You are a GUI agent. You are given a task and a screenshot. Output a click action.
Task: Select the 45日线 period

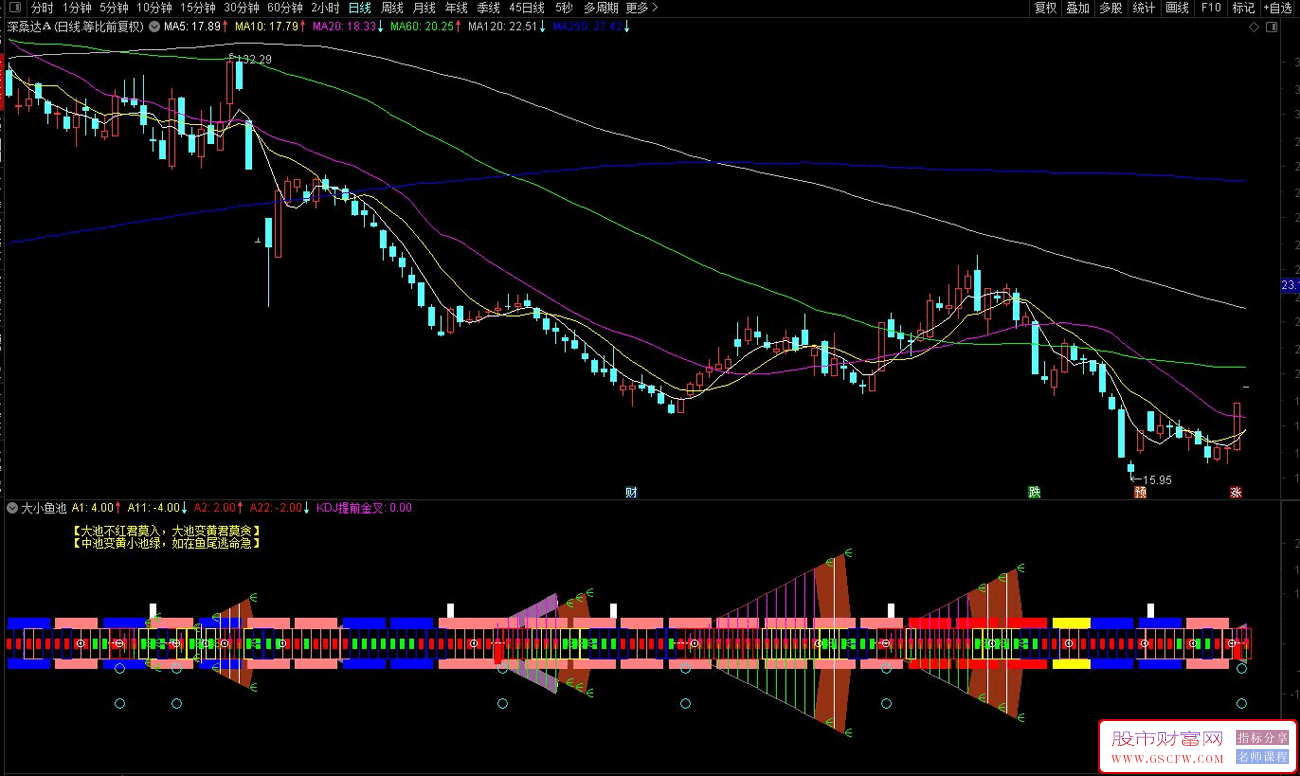(526, 8)
